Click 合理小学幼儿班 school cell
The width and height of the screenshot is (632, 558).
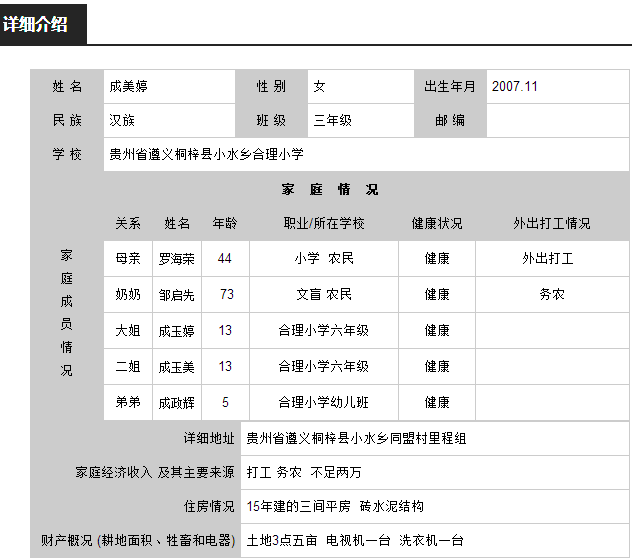coord(324,402)
